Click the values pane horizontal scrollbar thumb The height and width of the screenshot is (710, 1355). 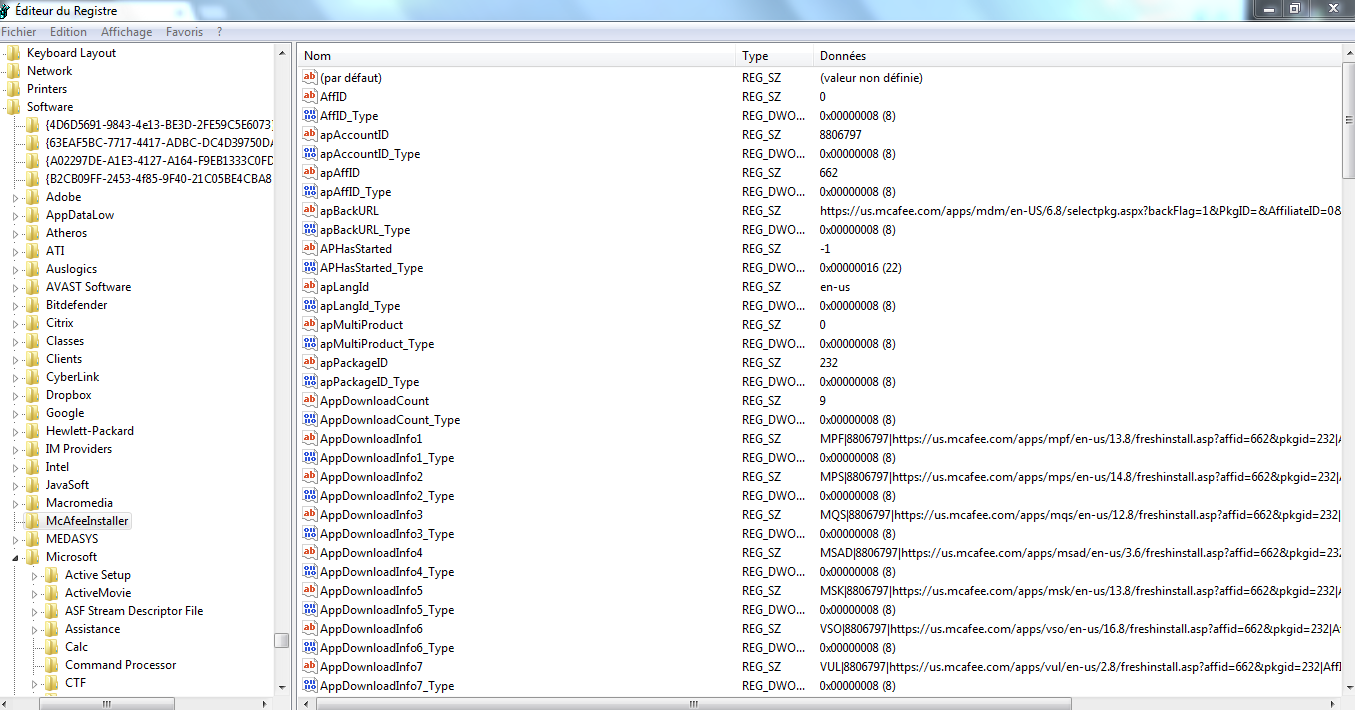[x=693, y=703]
